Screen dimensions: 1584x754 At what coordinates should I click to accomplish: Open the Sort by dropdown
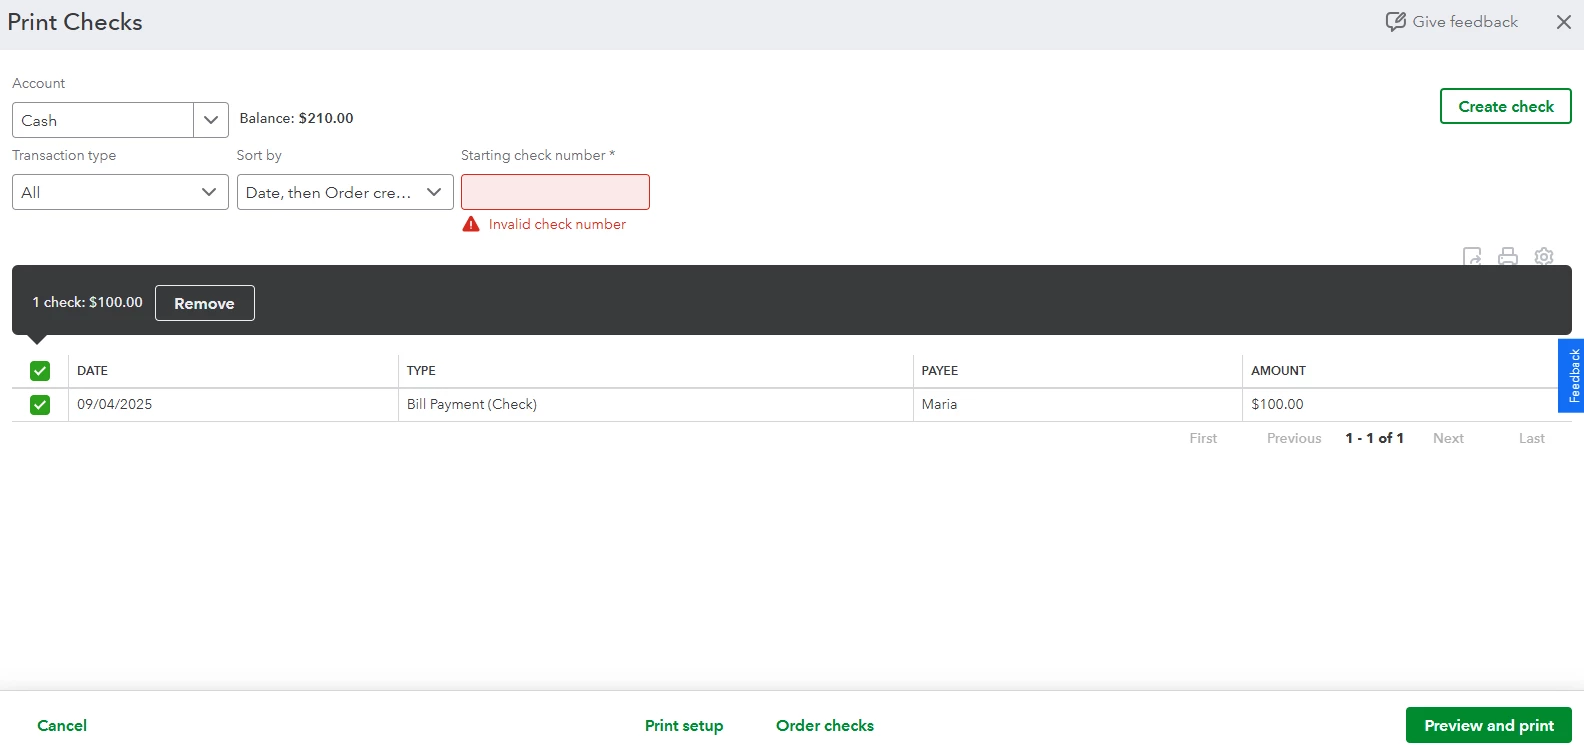tap(345, 192)
